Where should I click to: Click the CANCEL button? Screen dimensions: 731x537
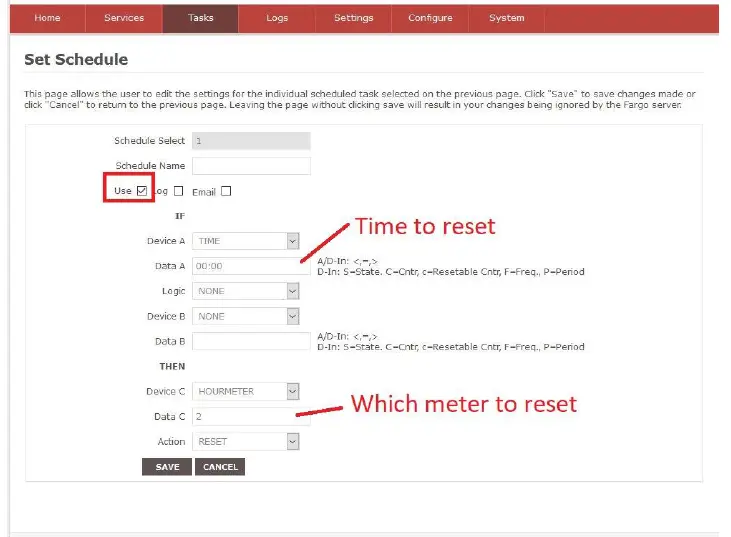[x=220, y=467]
